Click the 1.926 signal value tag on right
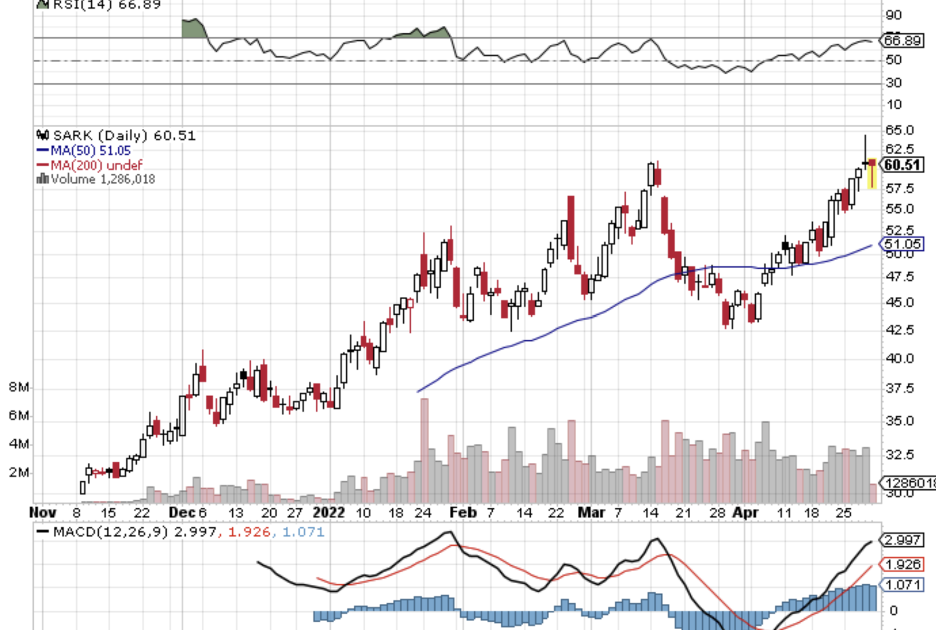Image resolution: width=936 pixels, height=630 pixels. pyautogui.click(x=902, y=564)
